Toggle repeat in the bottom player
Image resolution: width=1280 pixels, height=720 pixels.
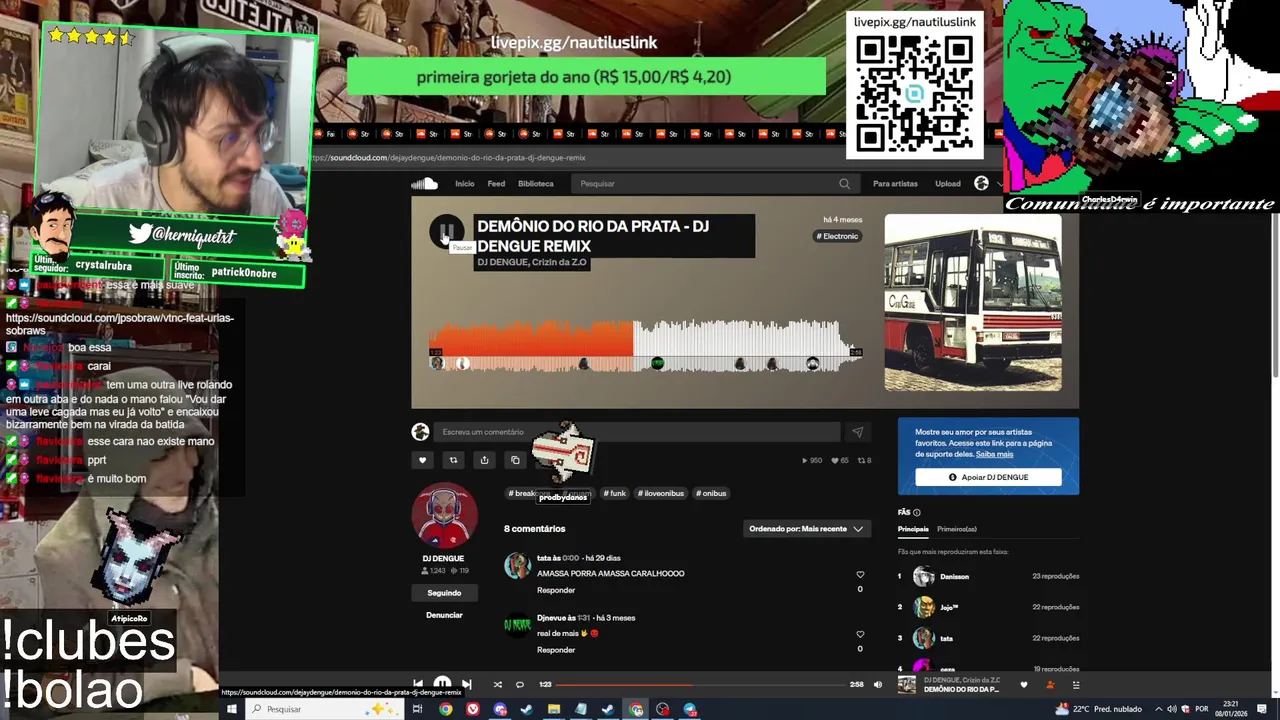pos(520,685)
